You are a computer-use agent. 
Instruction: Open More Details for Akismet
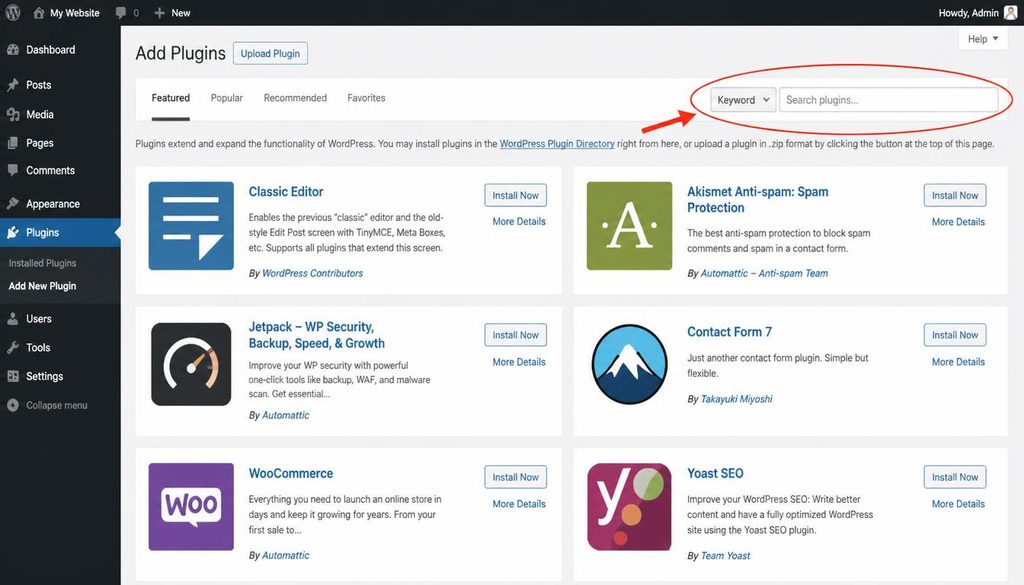pyautogui.click(x=958, y=222)
